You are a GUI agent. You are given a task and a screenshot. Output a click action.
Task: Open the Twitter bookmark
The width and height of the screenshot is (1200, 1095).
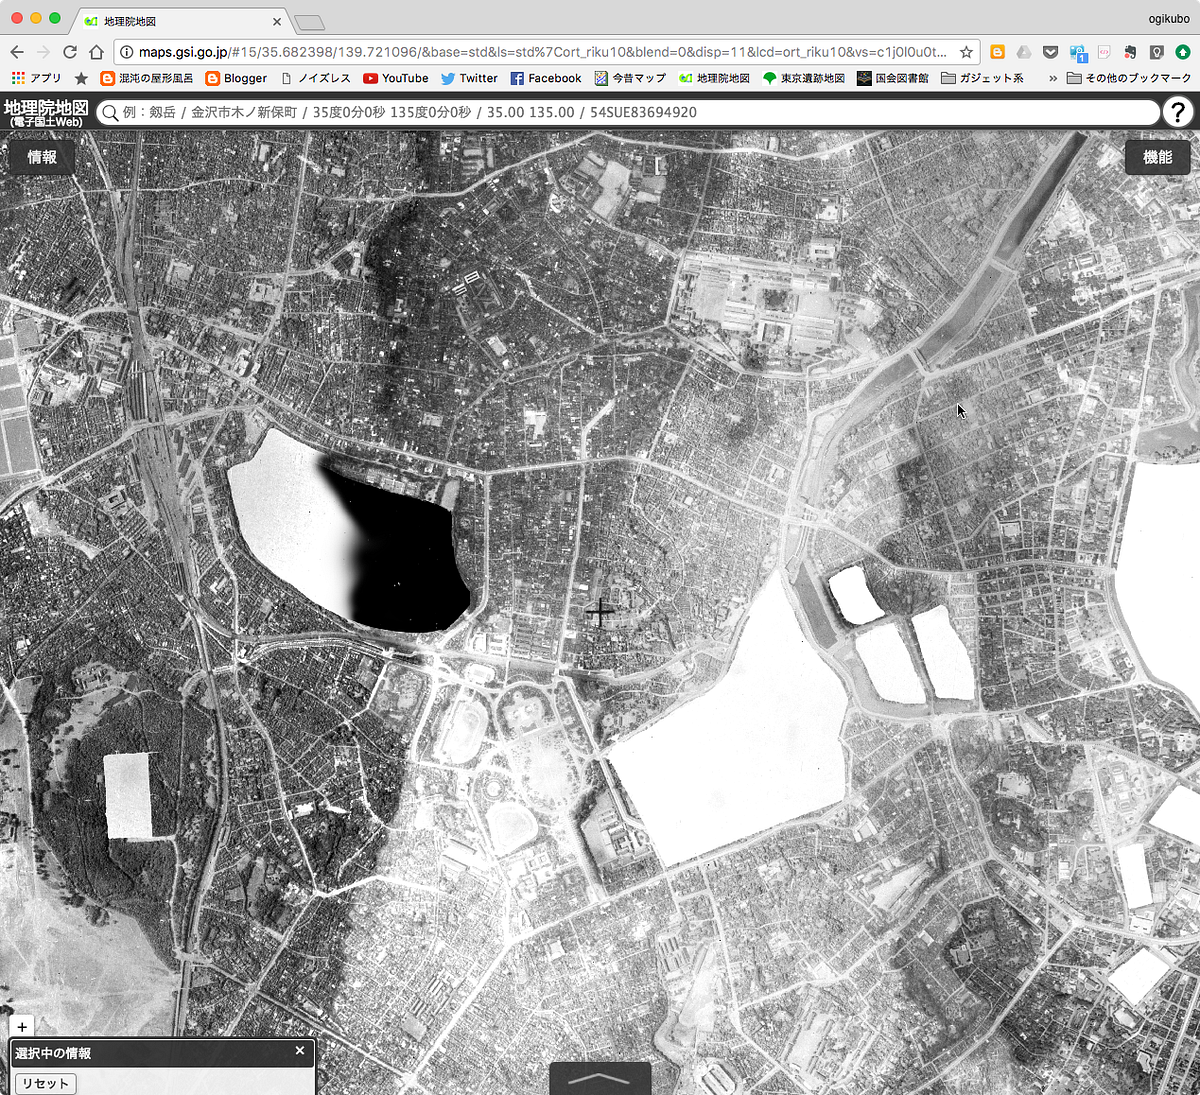(469, 78)
